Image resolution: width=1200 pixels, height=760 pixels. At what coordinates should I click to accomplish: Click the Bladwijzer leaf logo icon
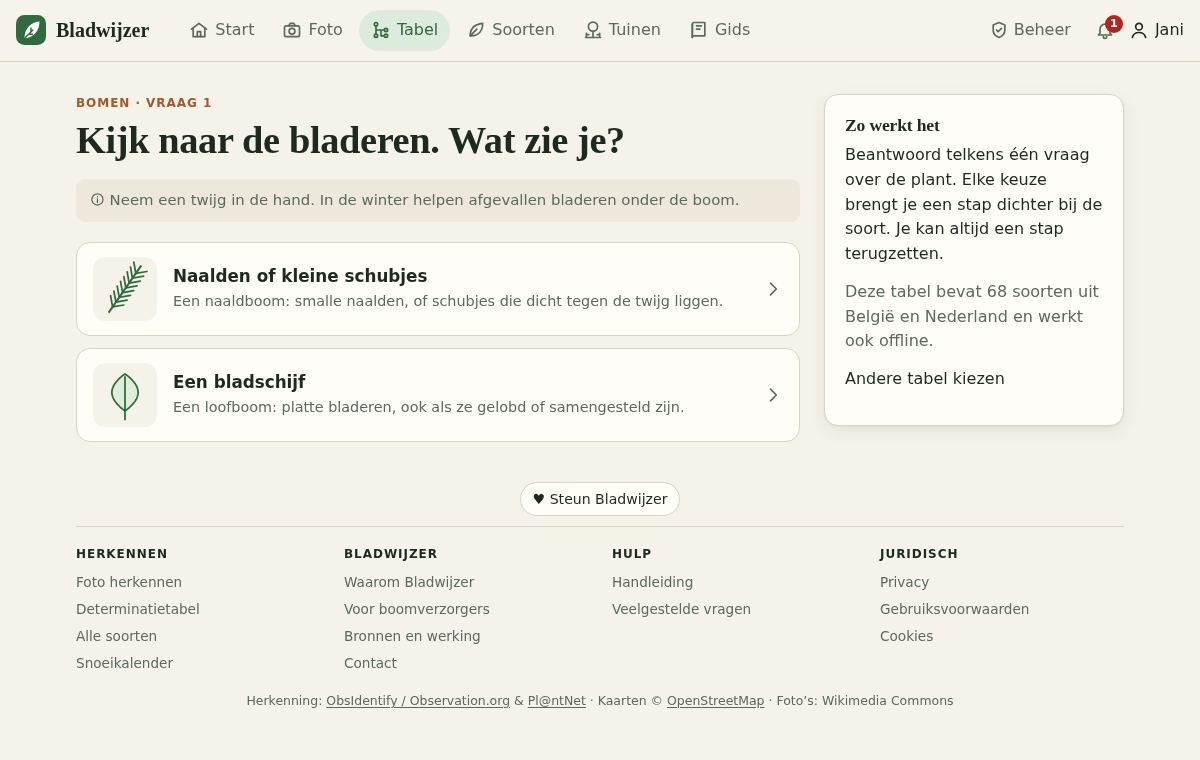31,30
